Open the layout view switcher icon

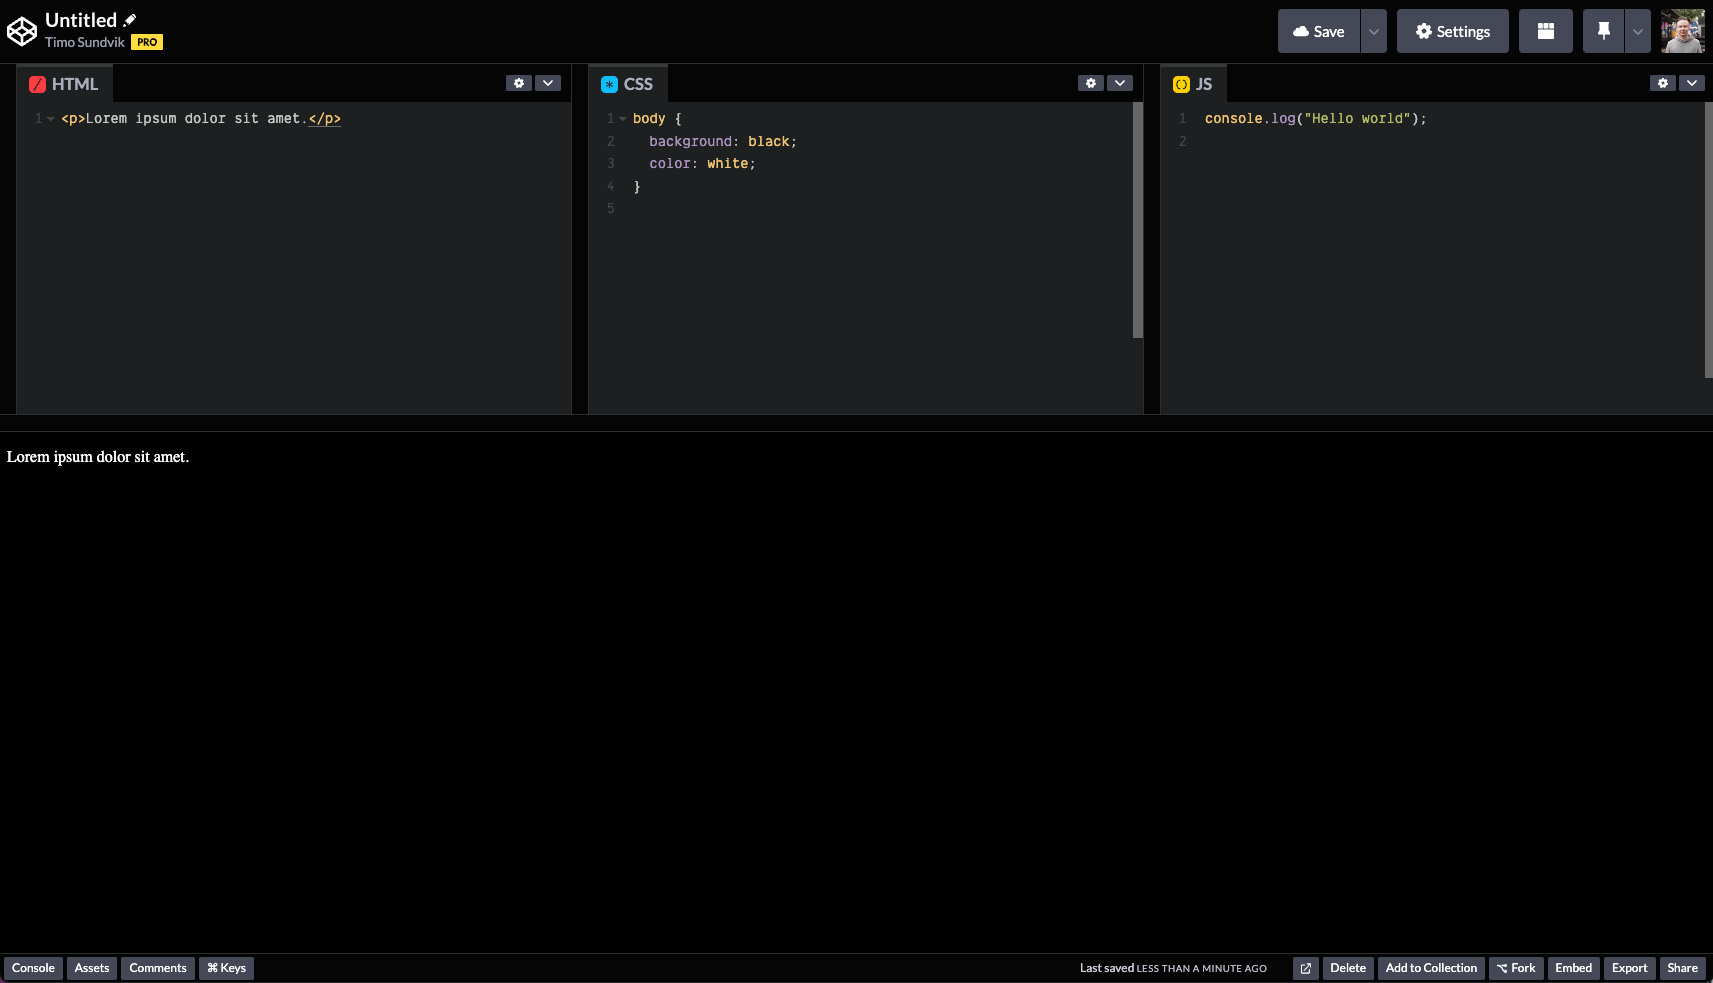[1545, 31]
